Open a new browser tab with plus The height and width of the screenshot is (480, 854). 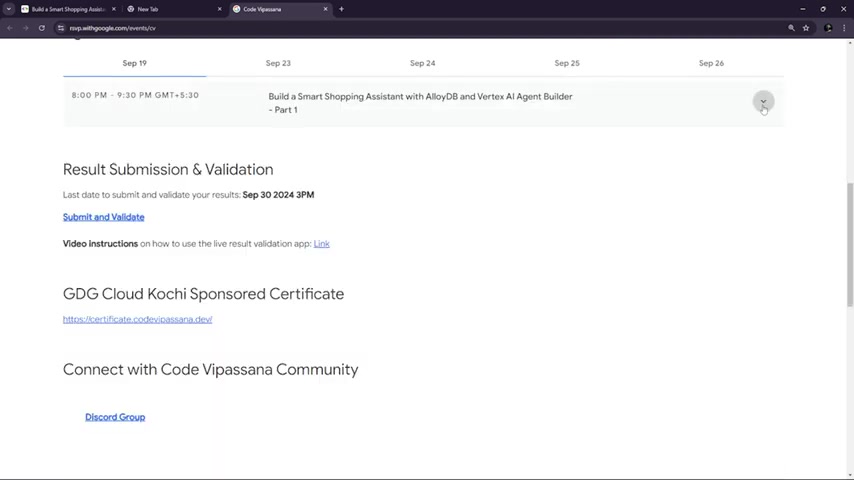click(341, 9)
